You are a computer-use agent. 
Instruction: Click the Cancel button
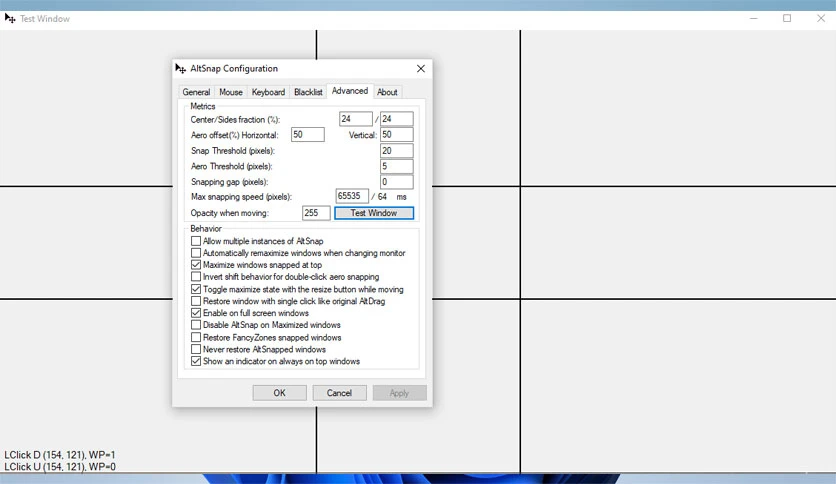click(x=339, y=393)
